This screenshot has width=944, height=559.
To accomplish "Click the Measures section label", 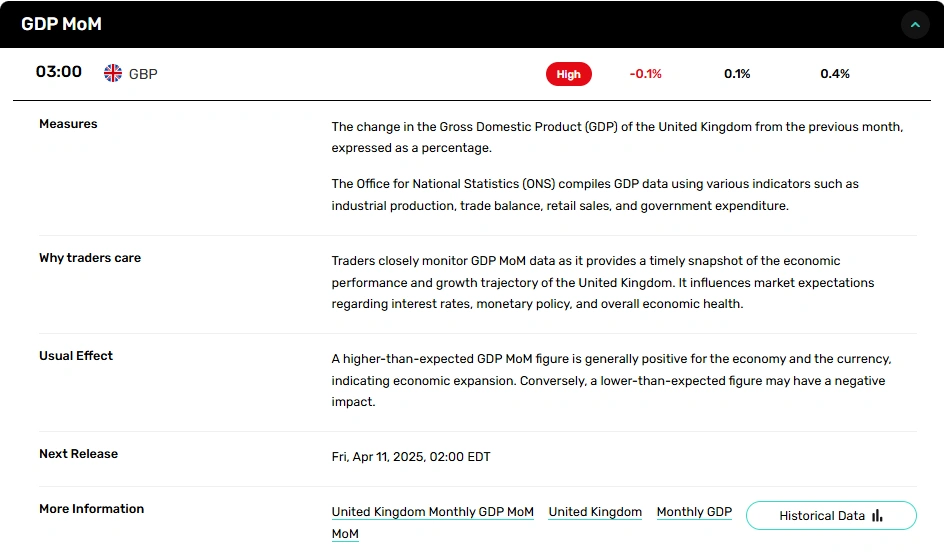I will click(68, 124).
